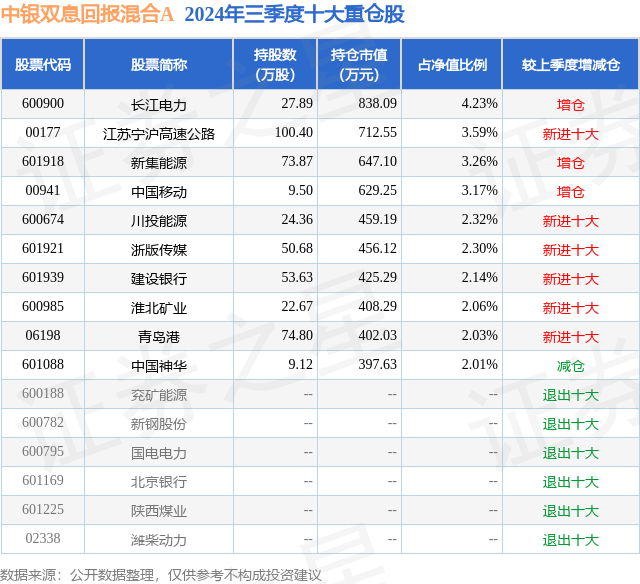Click 退出十大 label in 兖矿能源 row
The height and width of the screenshot is (584, 640).
[x=571, y=395]
